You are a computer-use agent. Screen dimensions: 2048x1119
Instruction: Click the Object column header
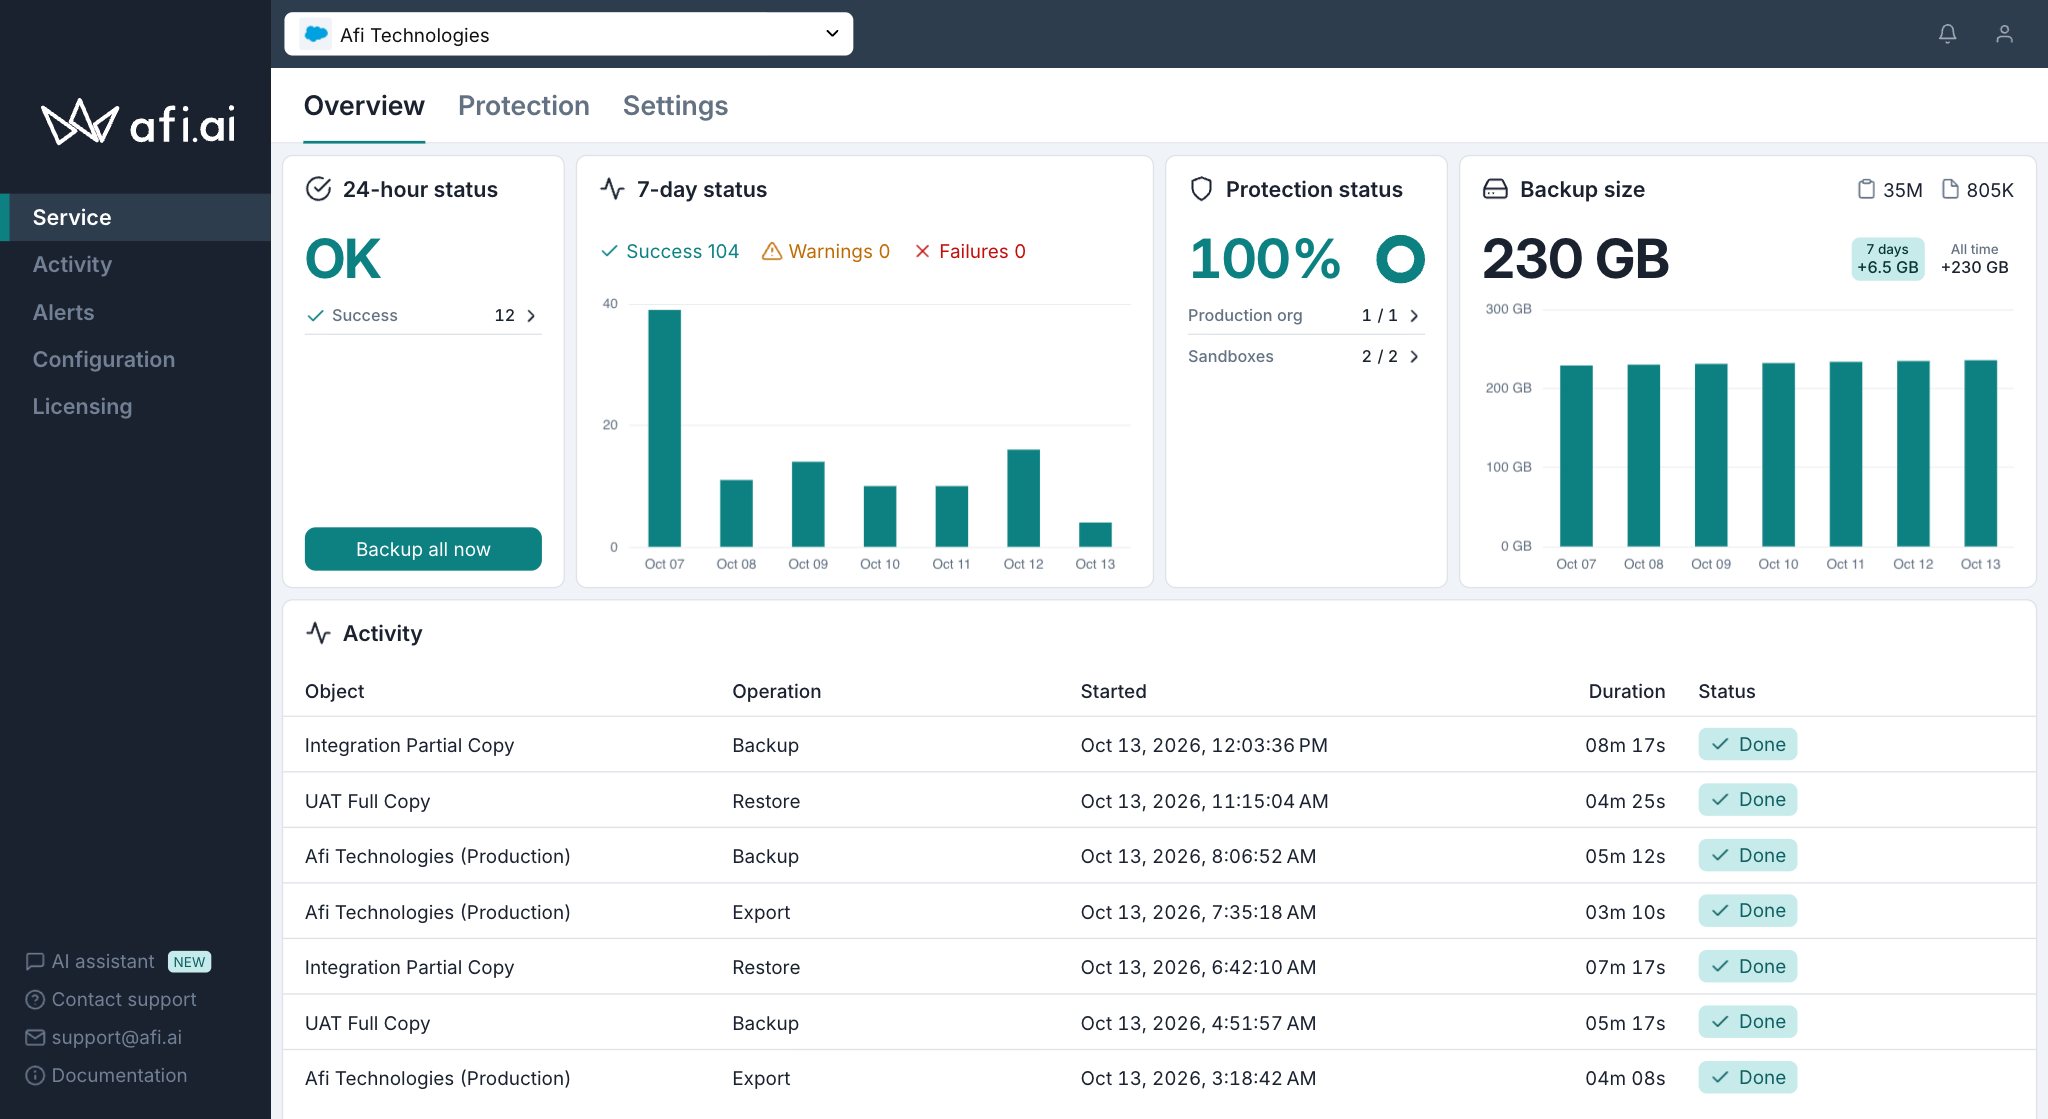click(334, 691)
